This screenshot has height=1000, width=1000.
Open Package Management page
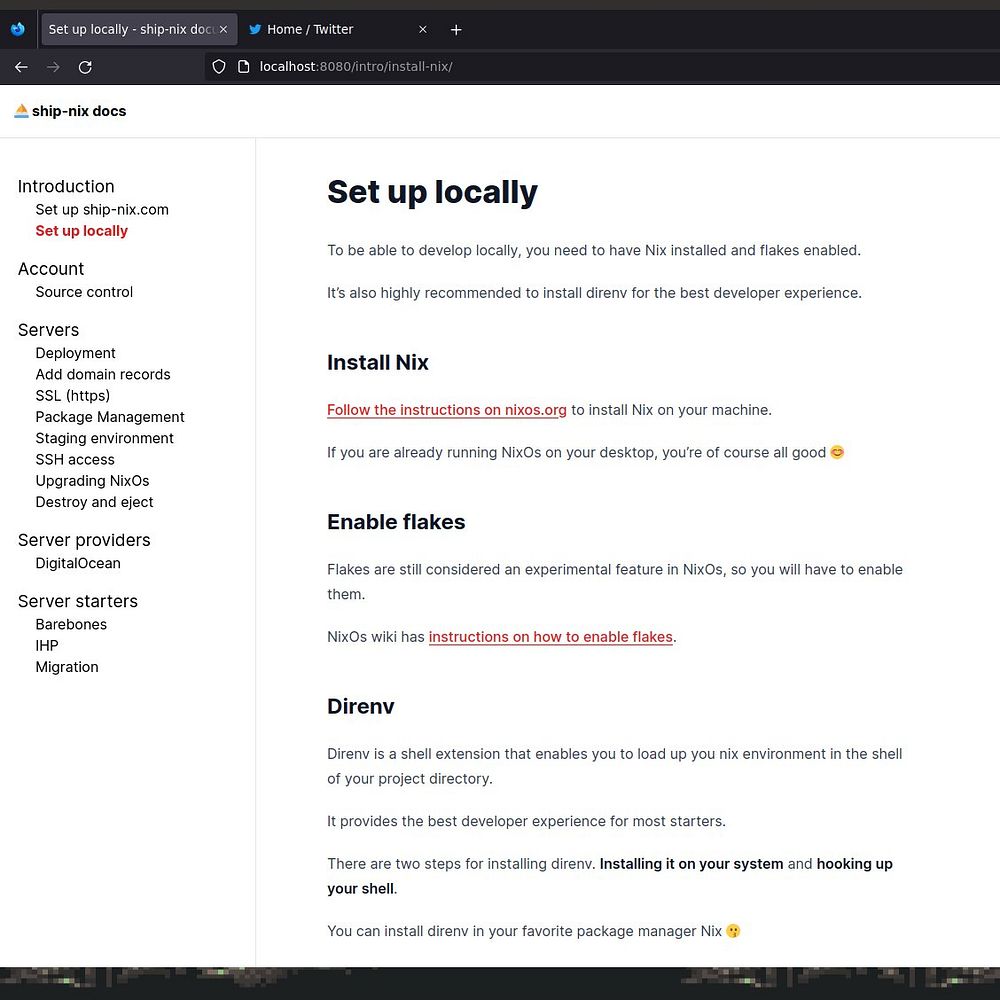click(x=110, y=417)
